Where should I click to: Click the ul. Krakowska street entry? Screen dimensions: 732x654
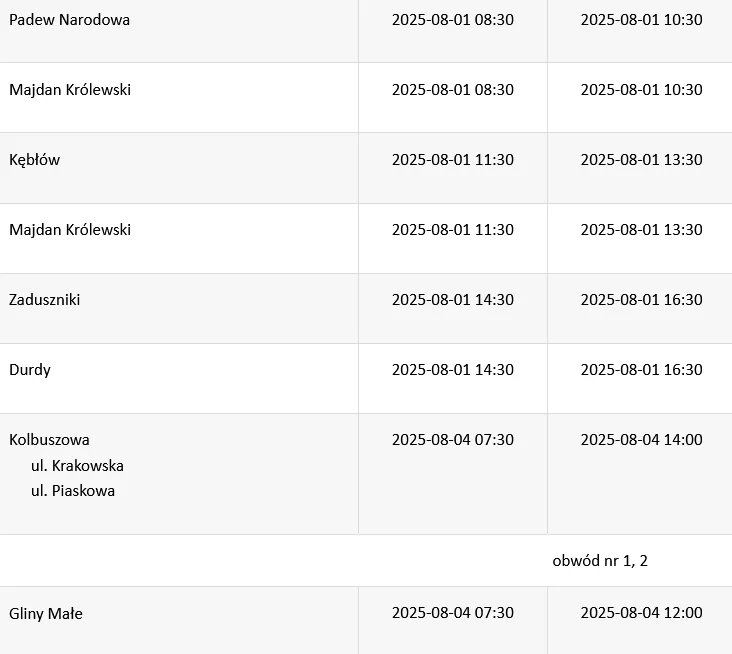pos(77,466)
